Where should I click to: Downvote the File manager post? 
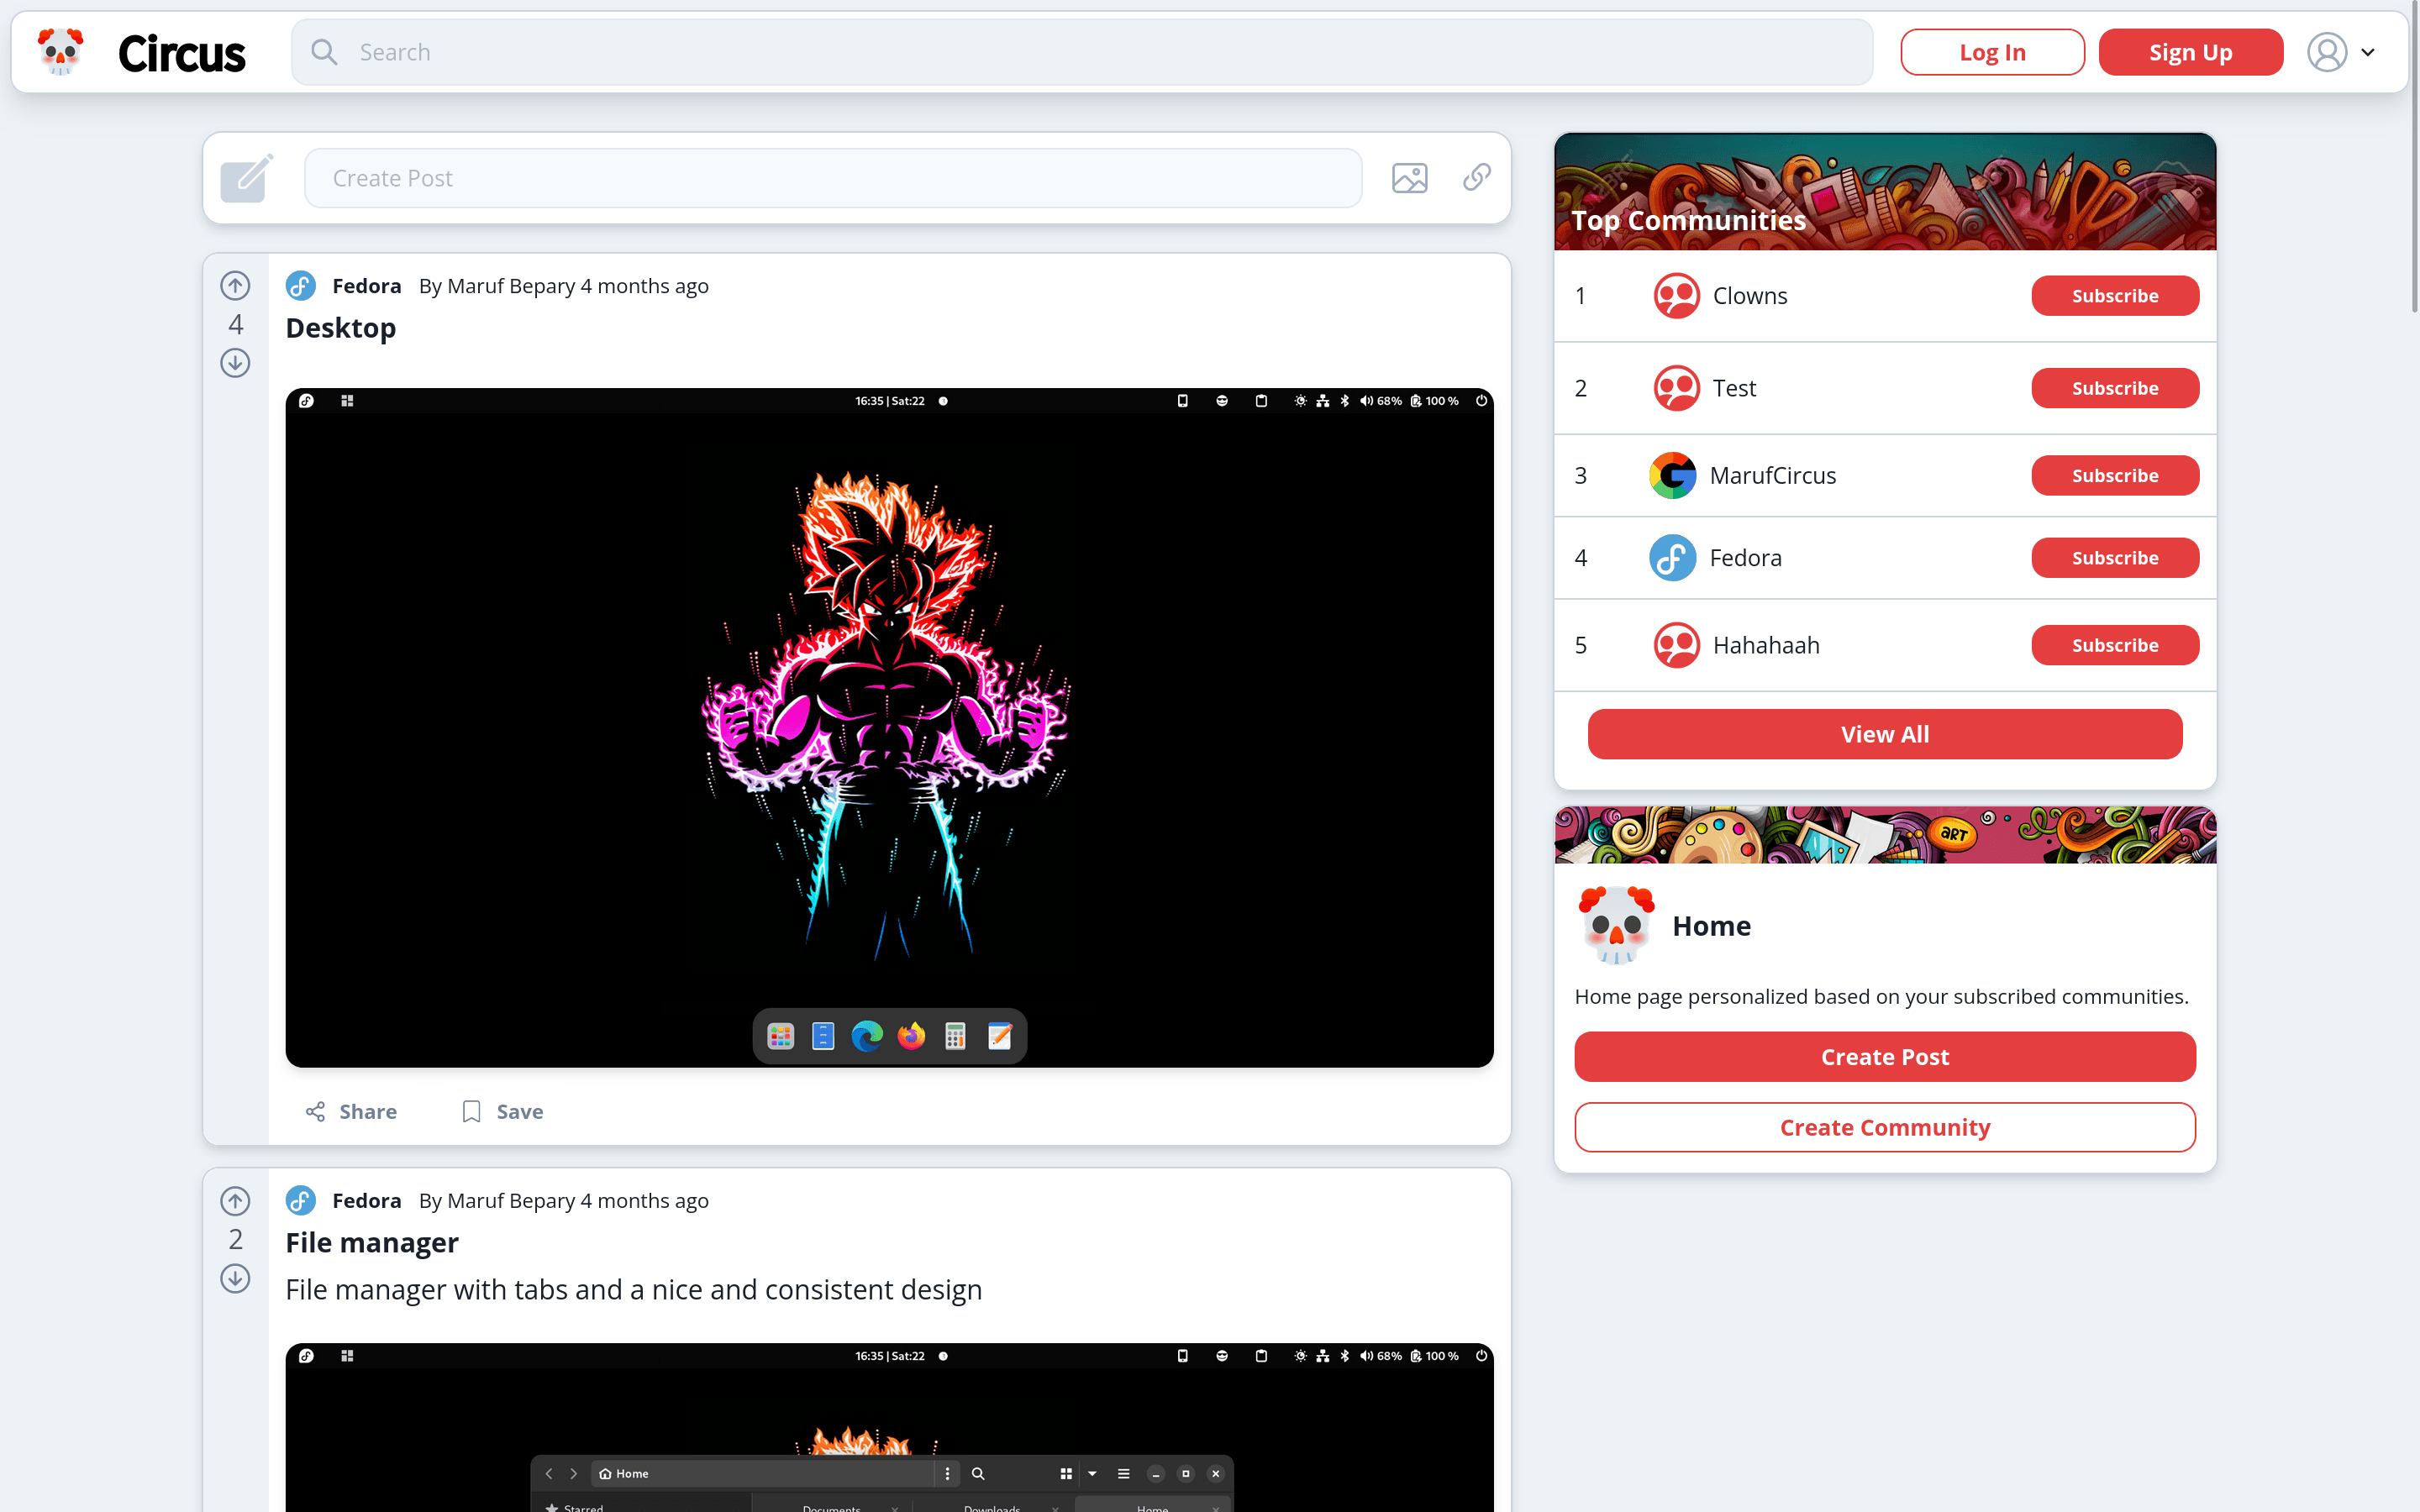click(x=235, y=1278)
